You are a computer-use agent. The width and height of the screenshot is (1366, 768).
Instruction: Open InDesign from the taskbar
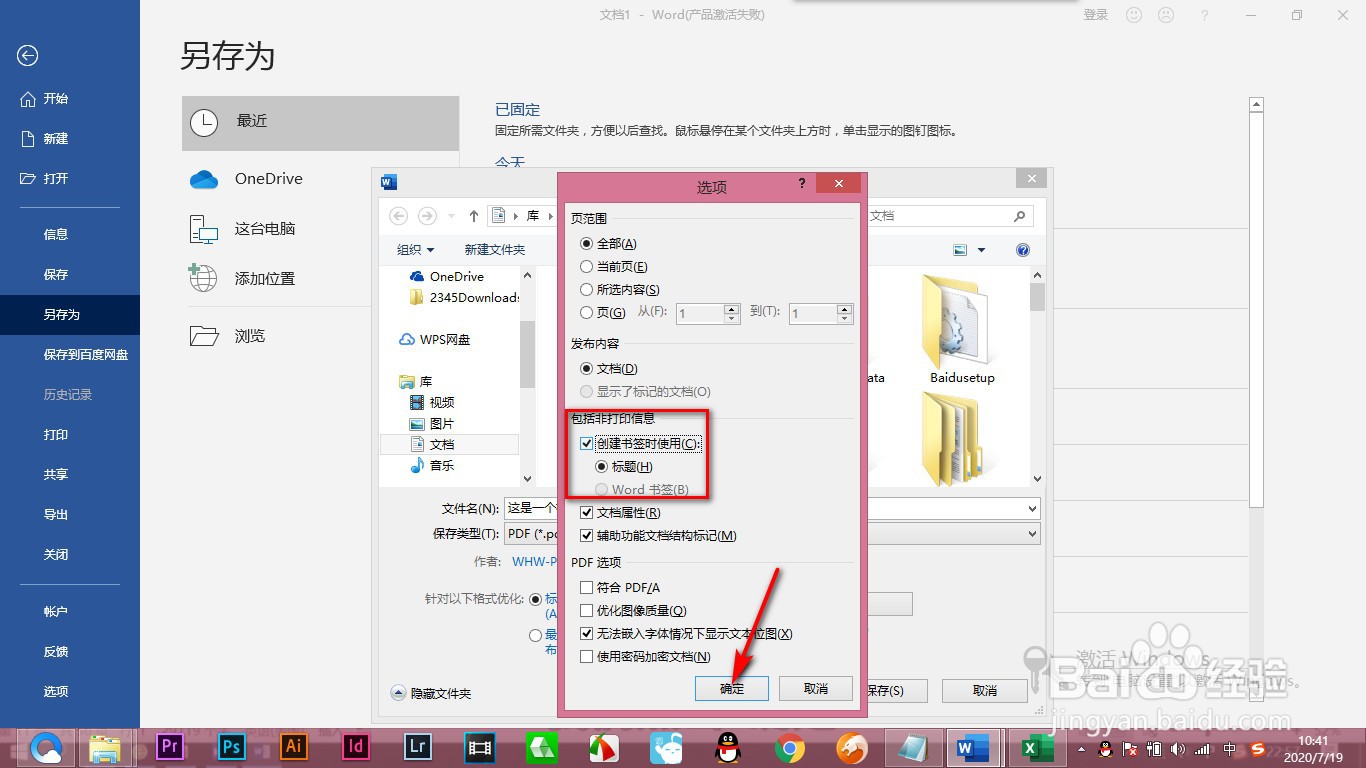tap(356, 746)
